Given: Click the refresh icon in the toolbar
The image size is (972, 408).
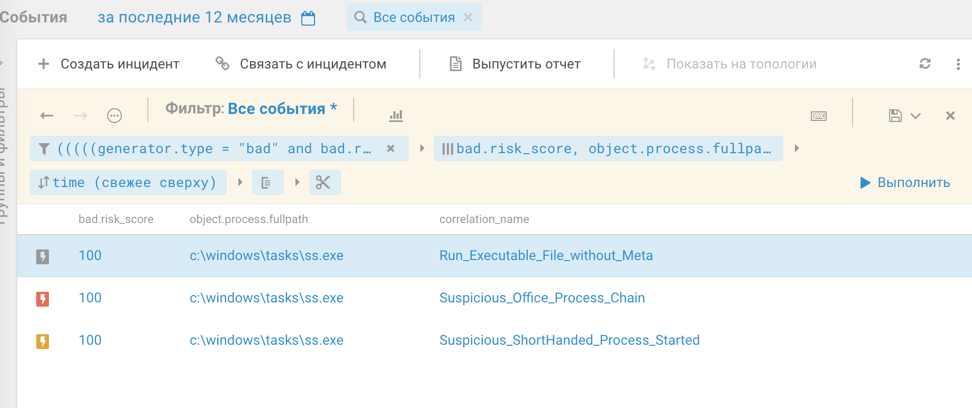Looking at the screenshot, I should pyautogui.click(x=925, y=64).
